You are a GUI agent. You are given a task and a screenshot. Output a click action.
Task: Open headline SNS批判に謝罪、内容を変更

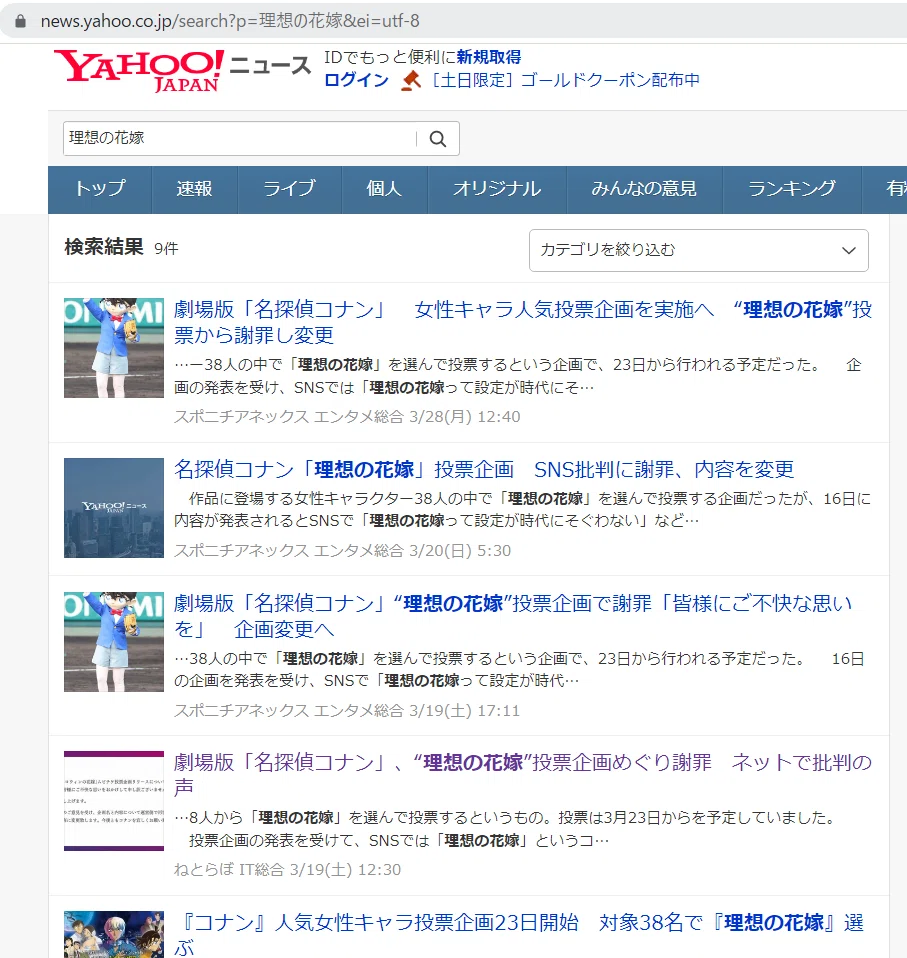[x=484, y=469]
